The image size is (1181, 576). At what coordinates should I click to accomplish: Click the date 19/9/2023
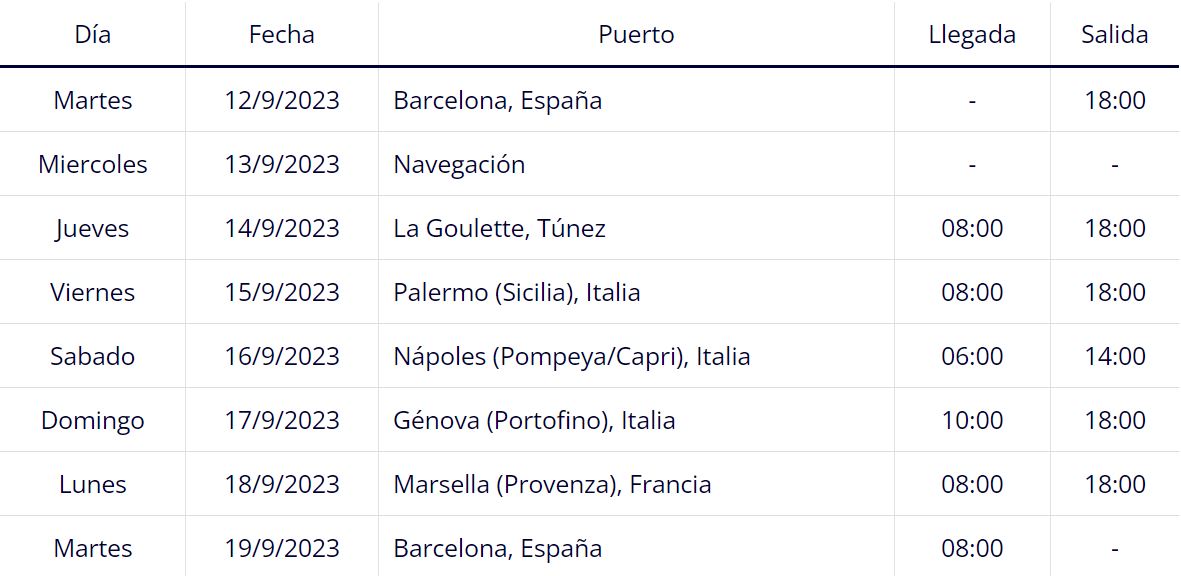282,548
